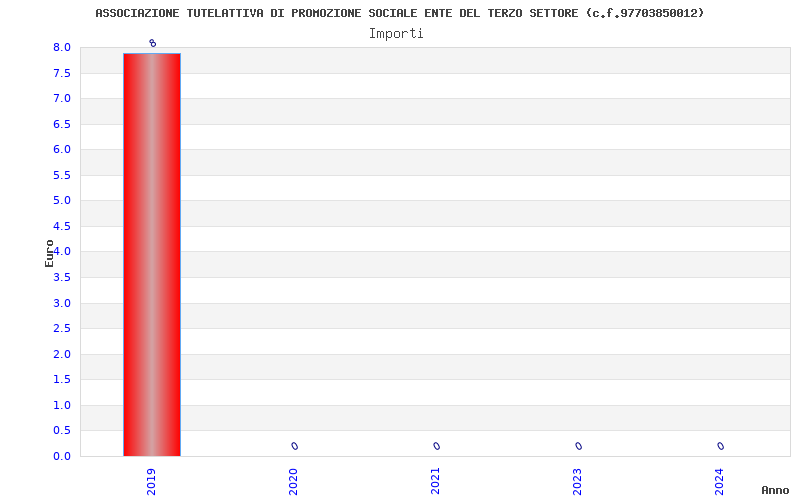Click the 'Importi' subtitle
The height and width of the screenshot is (500, 800).
tap(396, 34)
